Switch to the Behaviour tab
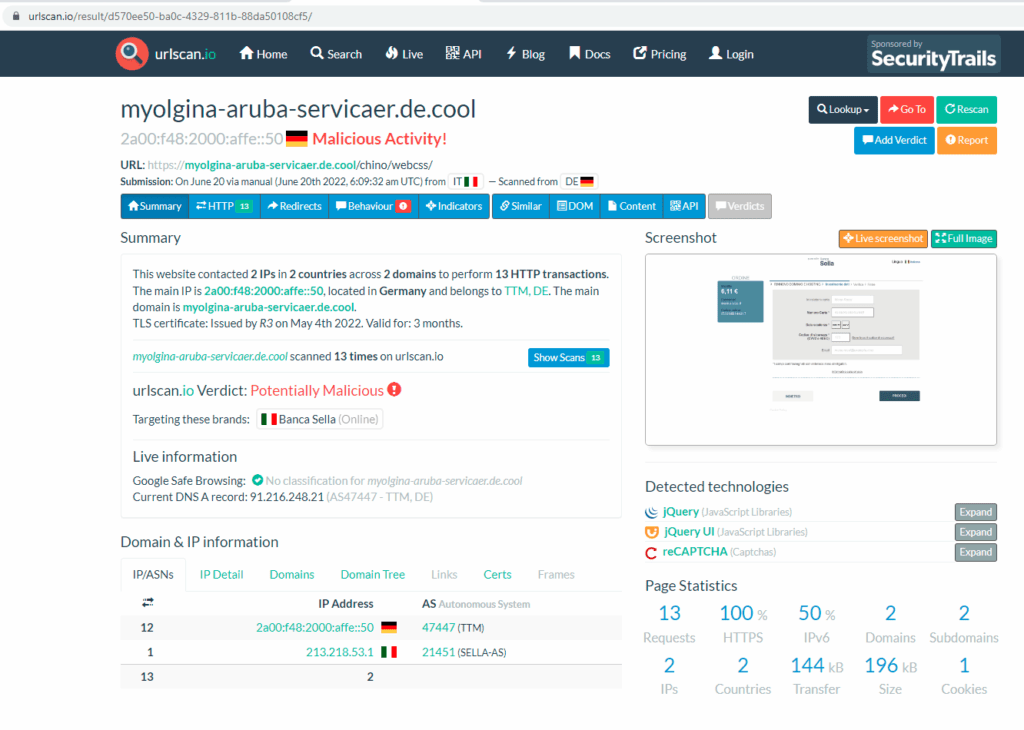The image size is (1024, 730). point(373,206)
